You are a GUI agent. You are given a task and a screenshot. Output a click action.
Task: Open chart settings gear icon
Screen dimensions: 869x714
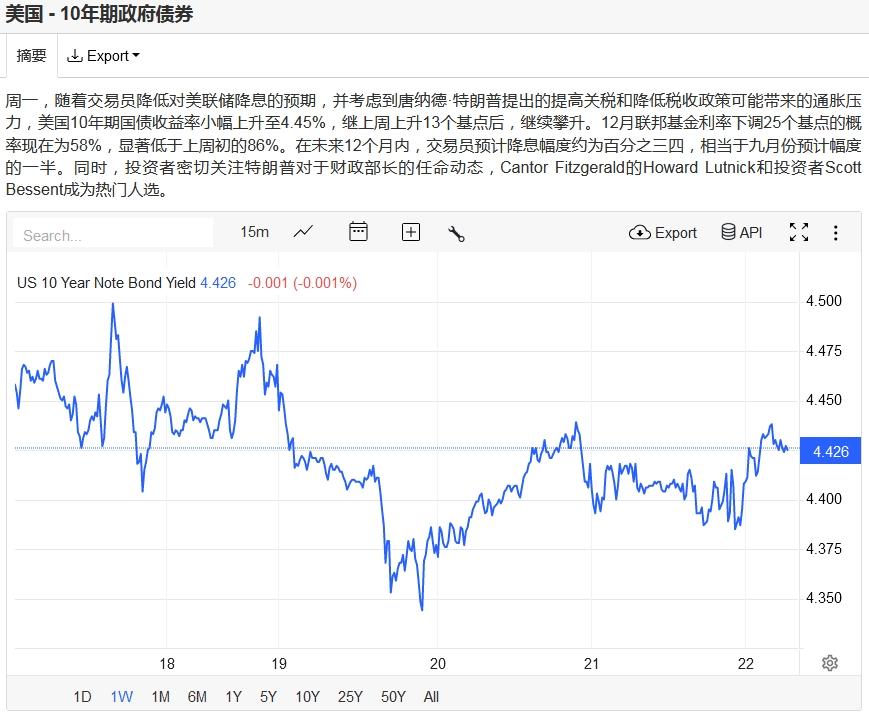pos(829,663)
